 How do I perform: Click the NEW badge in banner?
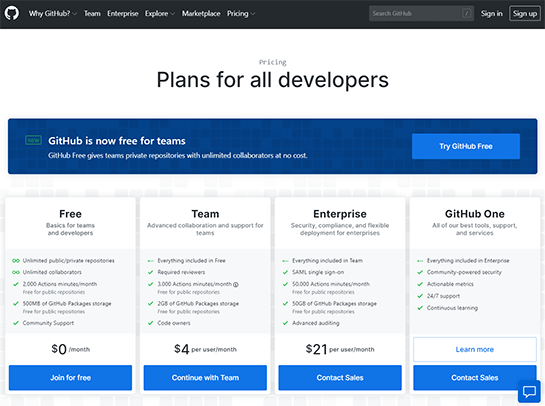pos(33,140)
